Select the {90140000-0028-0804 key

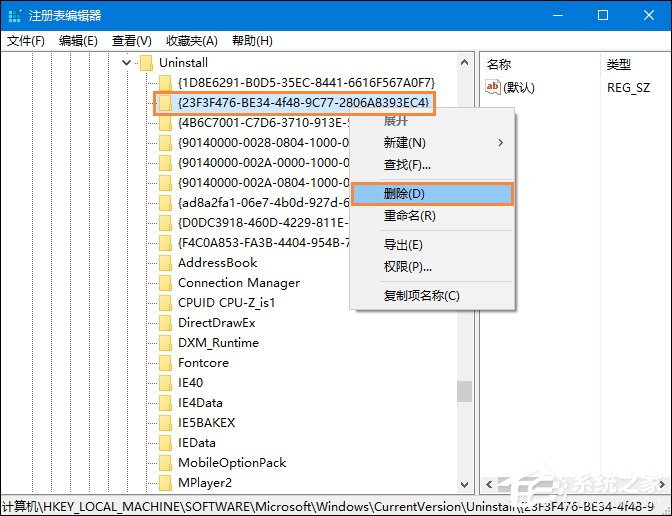263,143
